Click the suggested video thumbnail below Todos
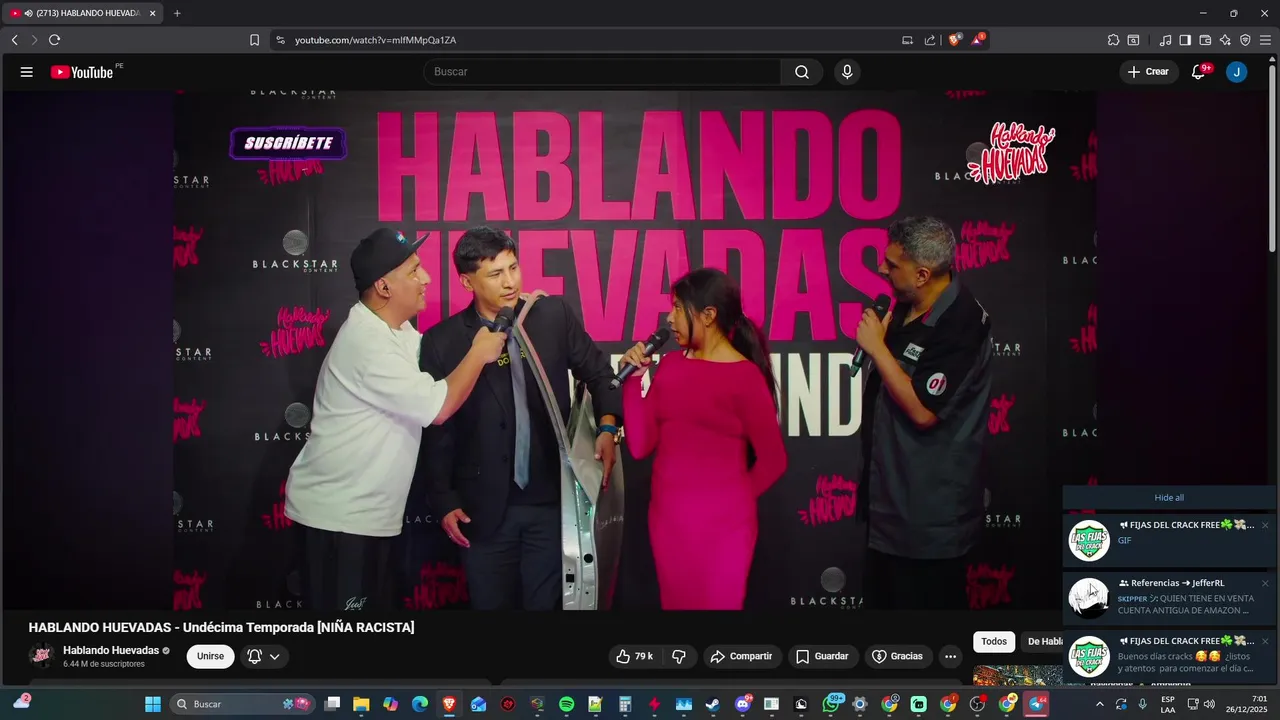This screenshot has width=1280, height=720. 1017,675
